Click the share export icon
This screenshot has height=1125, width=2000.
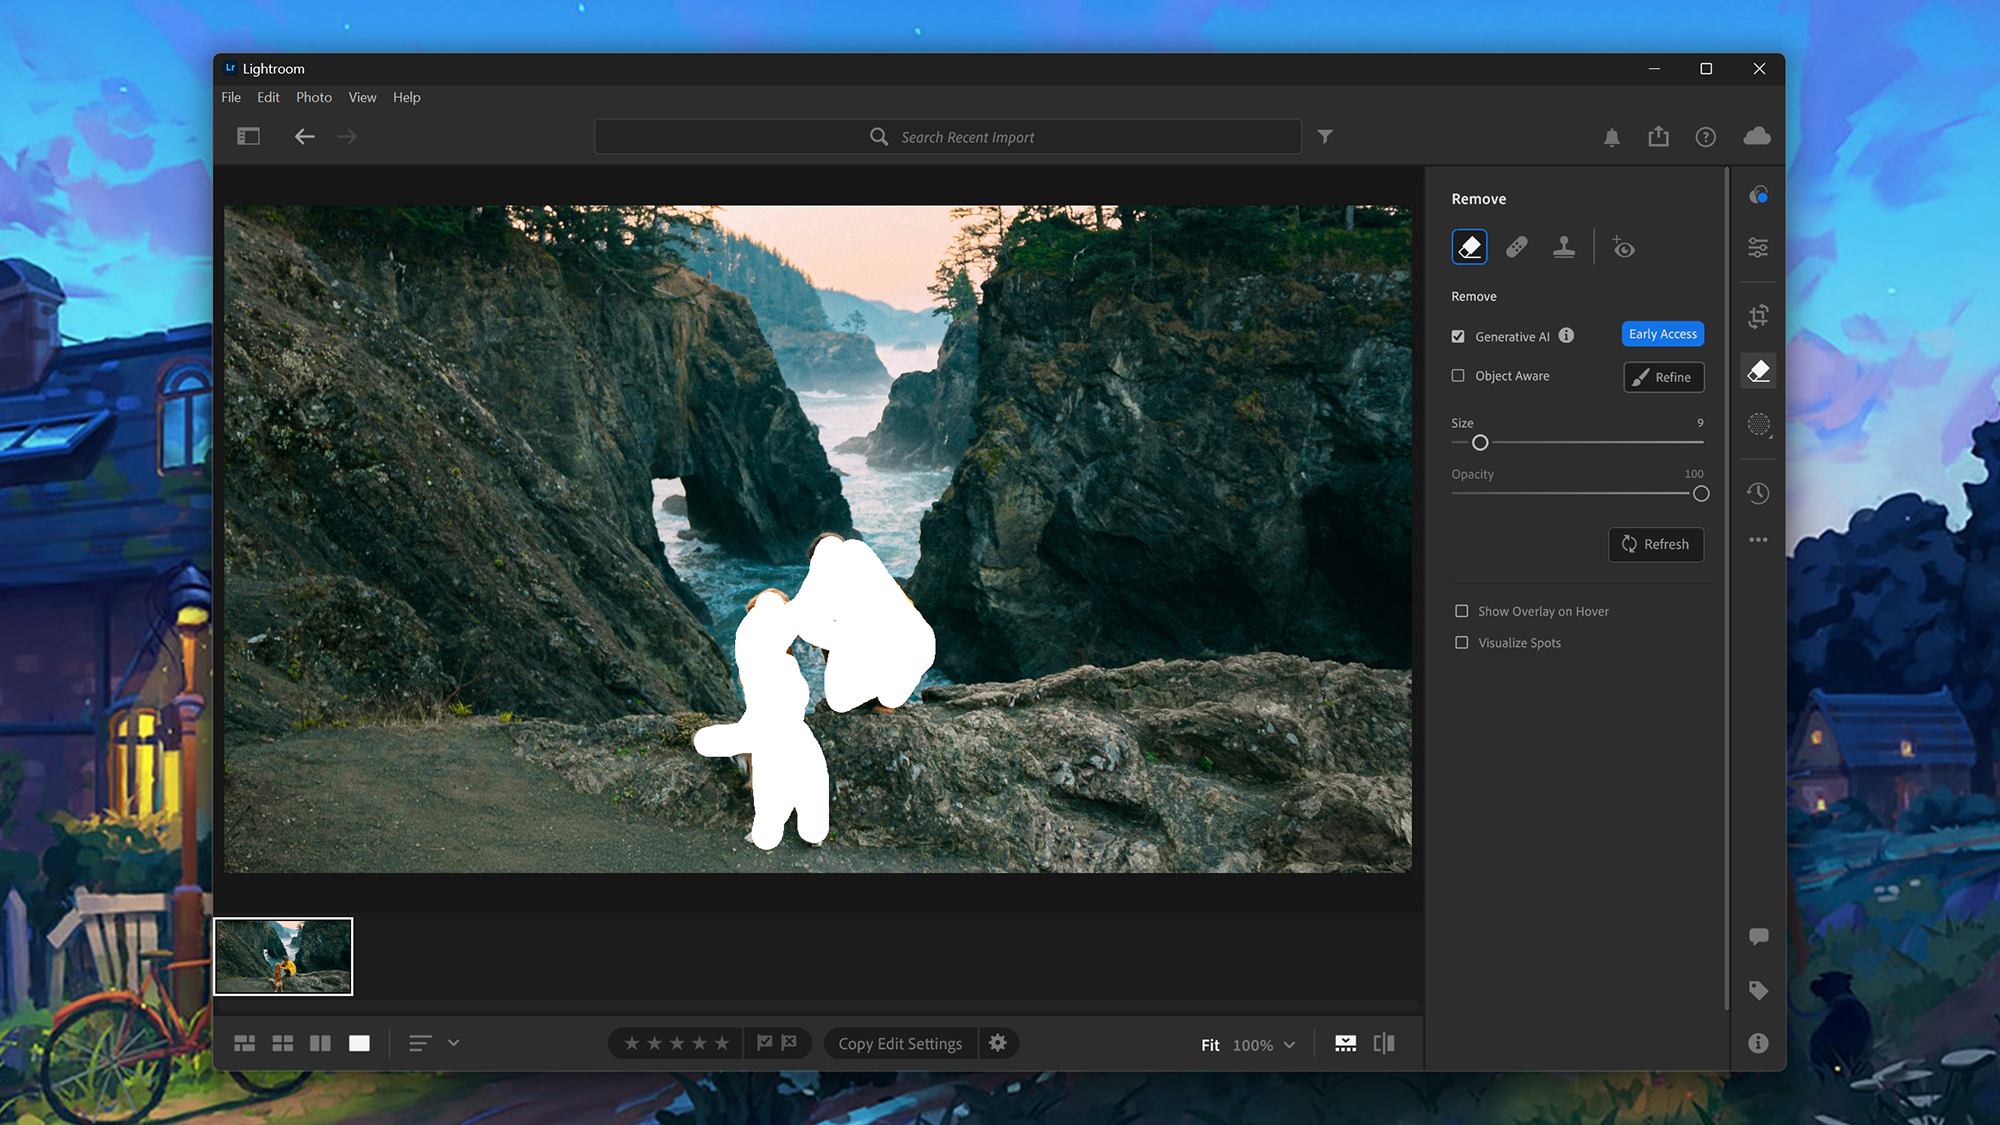click(x=1658, y=137)
